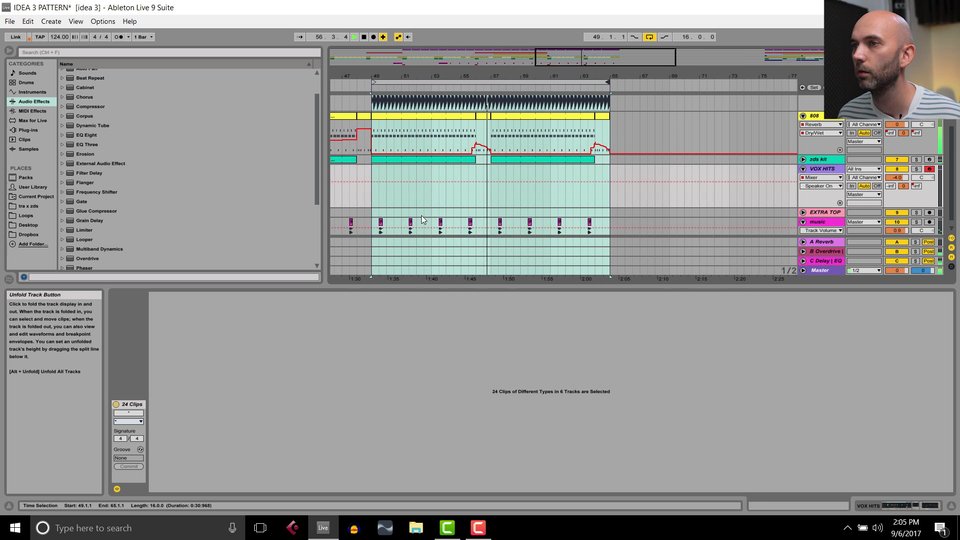Open the Track Volume automation dropdown
Viewport: 960px width, 540px height.
822,231
